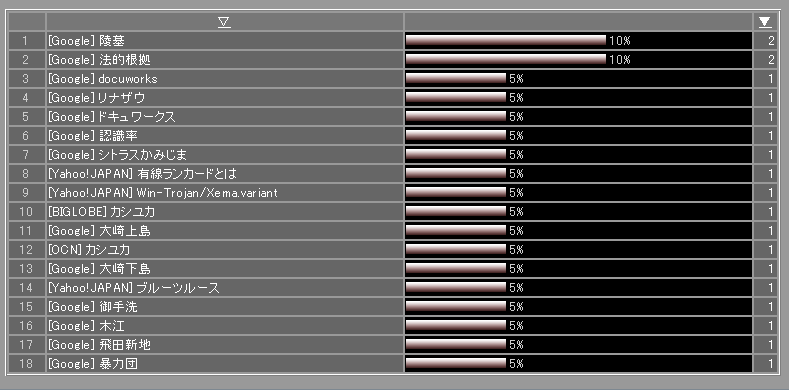Sort by the hollow triangle column header
Image resolution: width=789 pixels, height=391 pixels.
click(x=224, y=22)
